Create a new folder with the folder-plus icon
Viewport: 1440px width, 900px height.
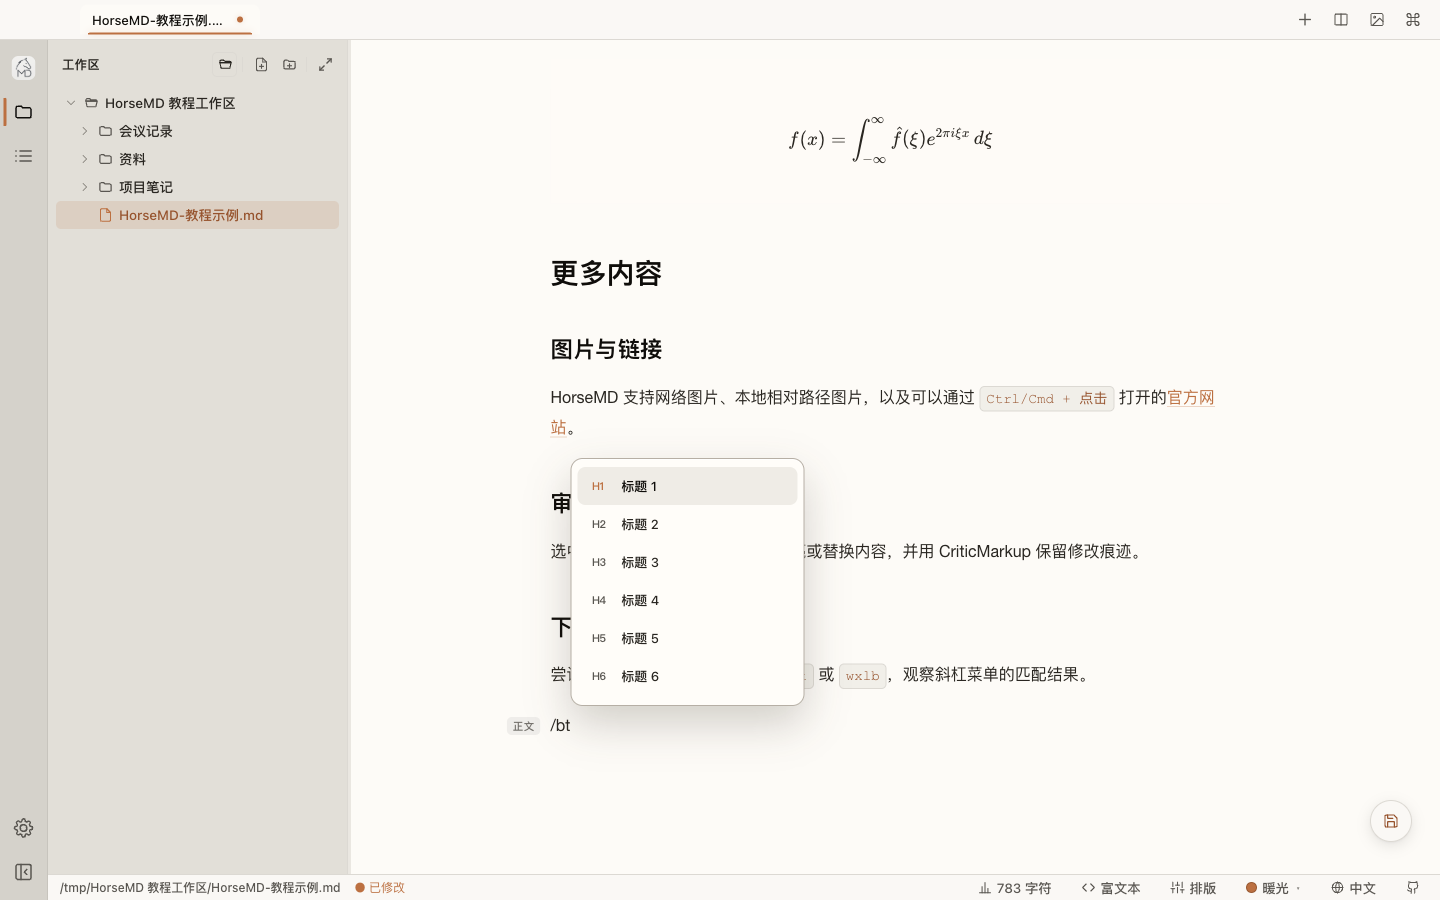pyautogui.click(x=290, y=65)
